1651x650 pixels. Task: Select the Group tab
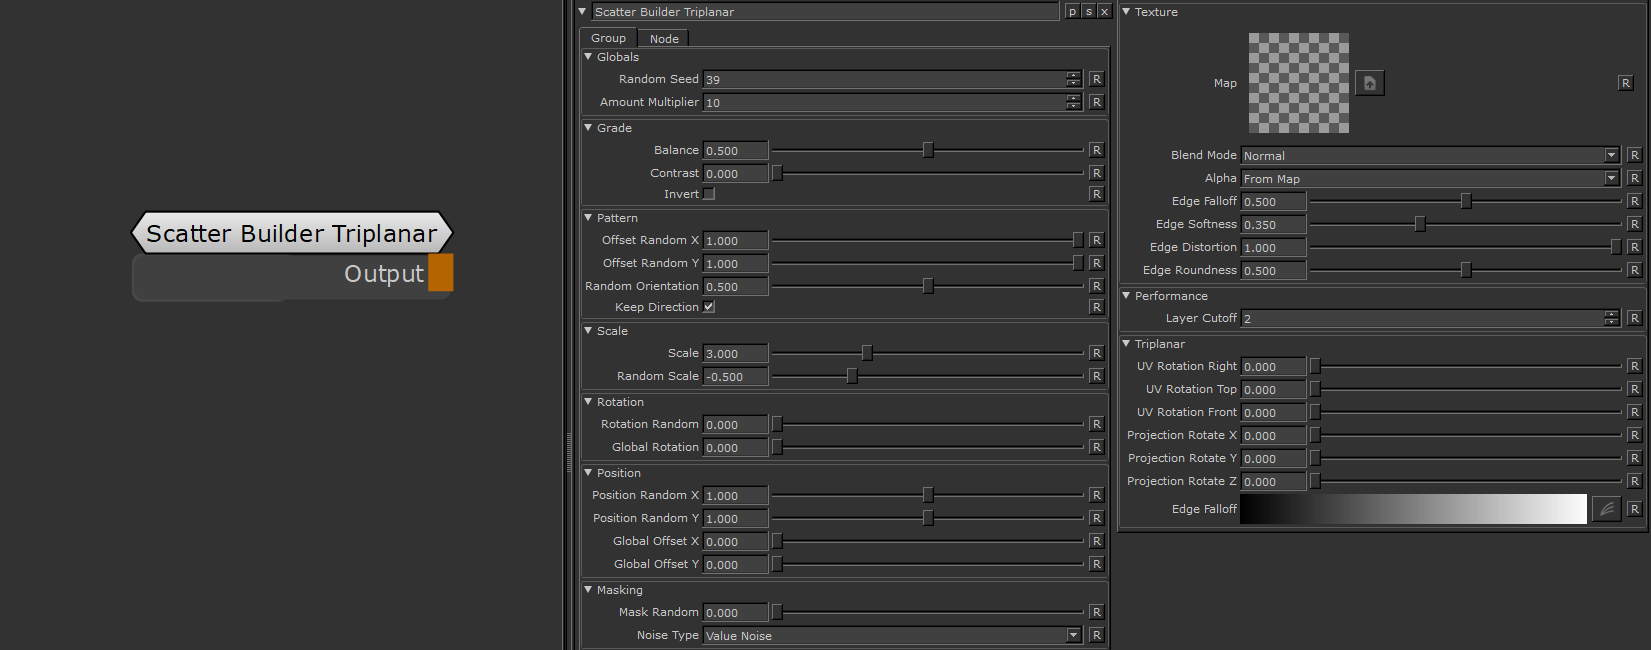point(608,38)
